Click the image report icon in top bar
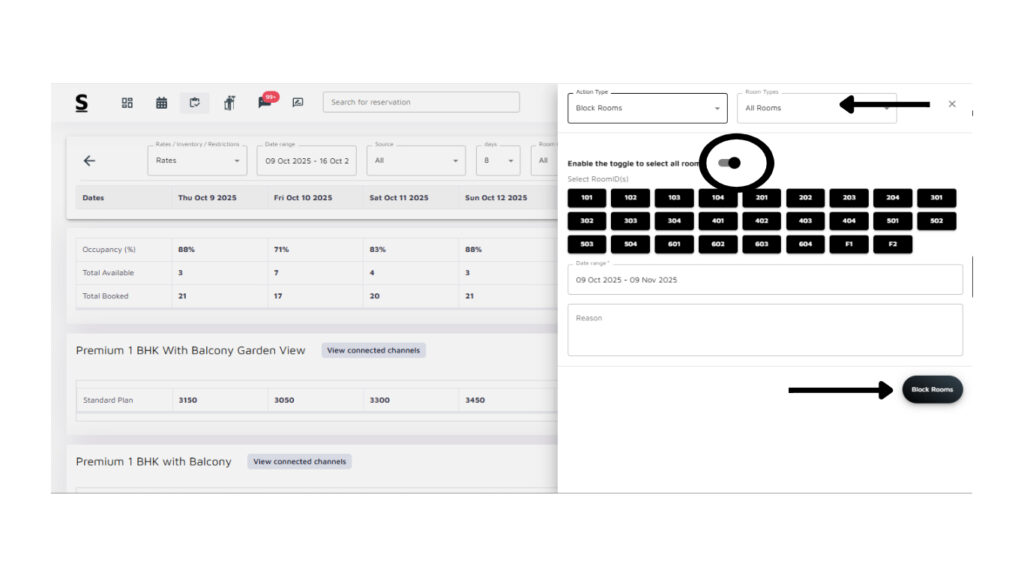Viewport: 1024px width, 576px height. 297,102
